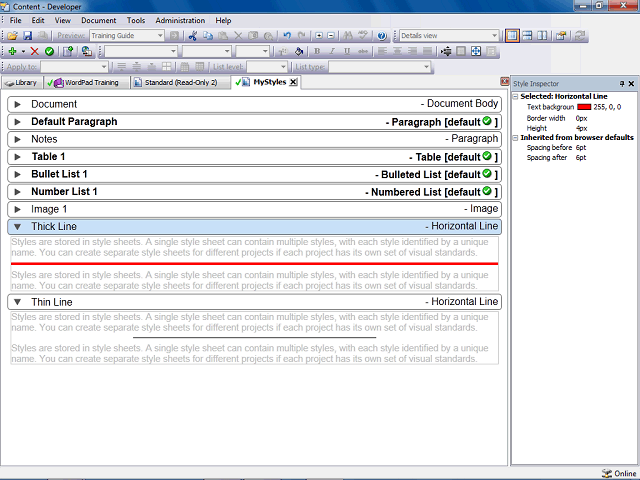The image size is (640, 480).
Task: Click the document with green plus icon
Action: point(68,51)
